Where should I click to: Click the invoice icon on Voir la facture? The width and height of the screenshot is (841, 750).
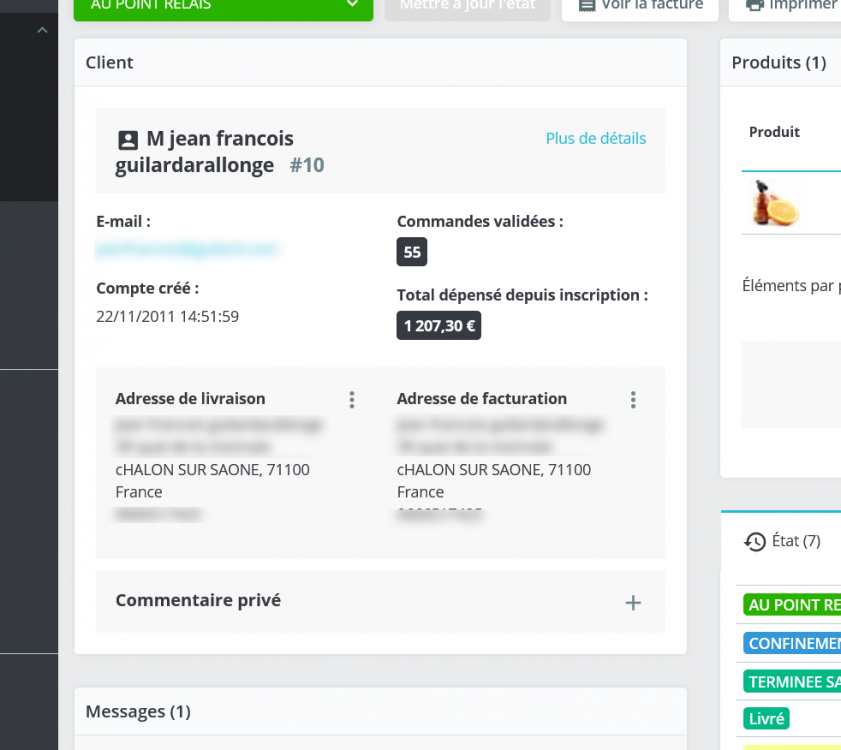(x=587, y=5)
